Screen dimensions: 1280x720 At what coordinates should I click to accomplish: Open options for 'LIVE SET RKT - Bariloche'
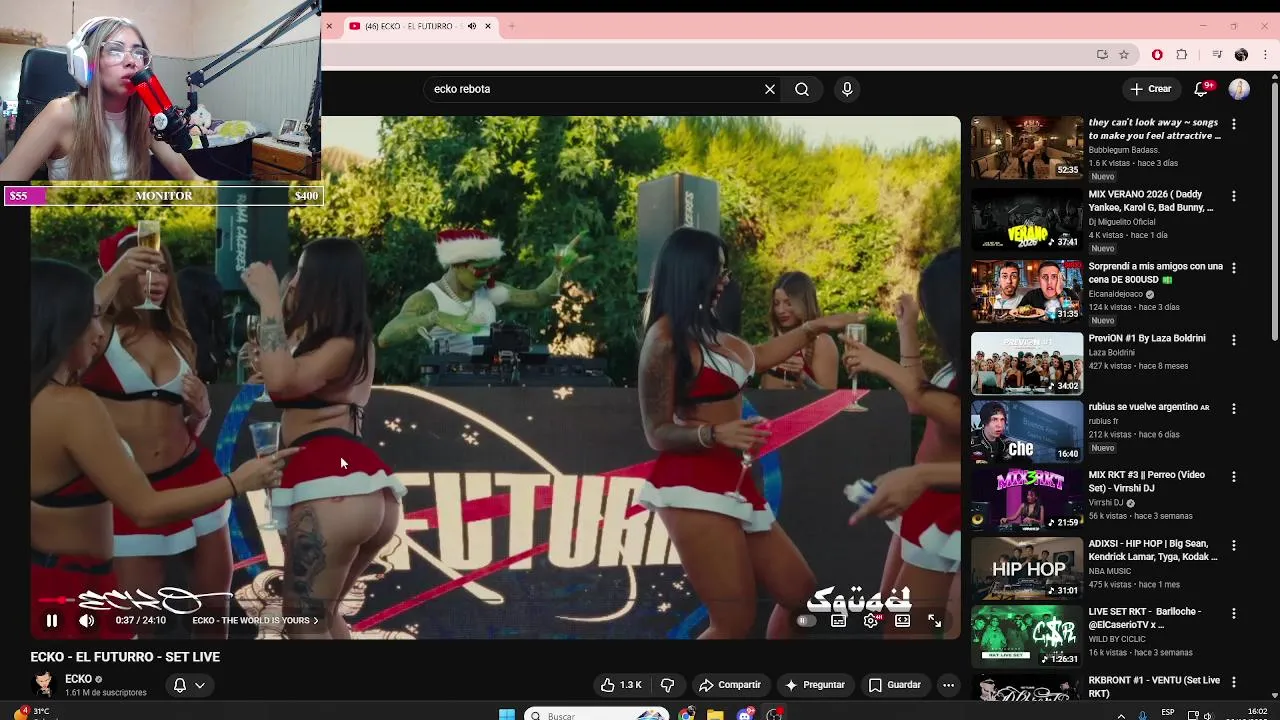point(1234,613)
